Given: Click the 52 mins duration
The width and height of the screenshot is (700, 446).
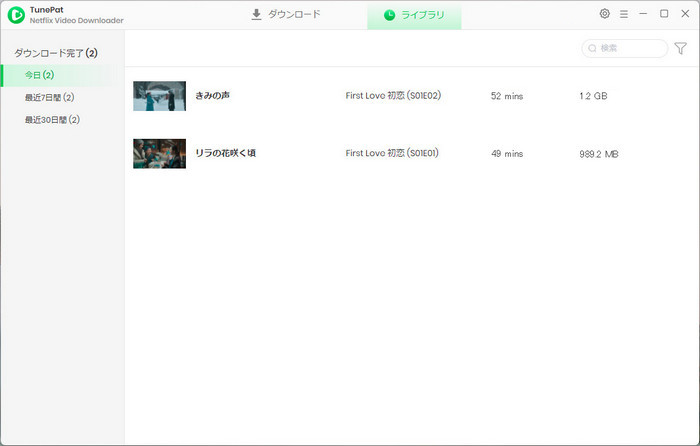Looking at the screenshot, I should coord(507,96).
